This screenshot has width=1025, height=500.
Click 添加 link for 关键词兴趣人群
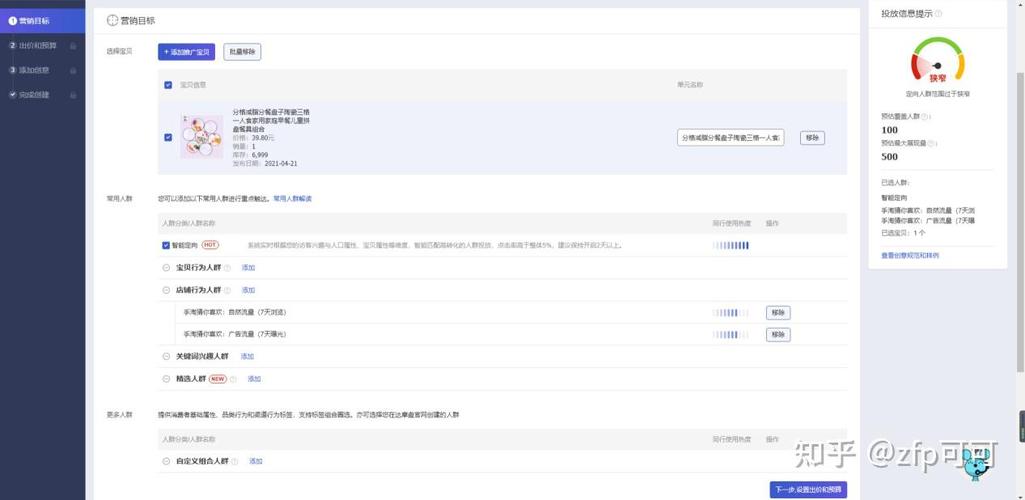pyautogui.click(x=247, y=357)
